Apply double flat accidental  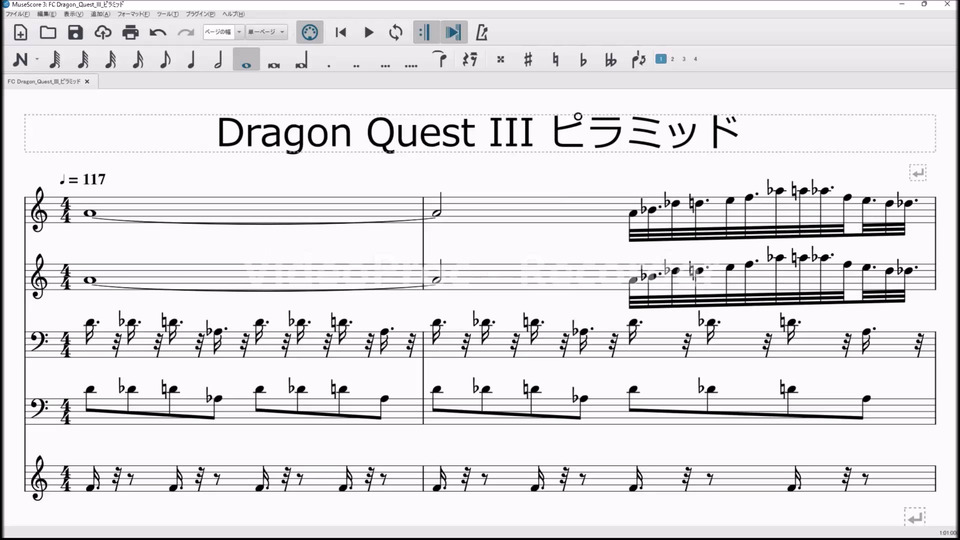(x=610, y=59)
